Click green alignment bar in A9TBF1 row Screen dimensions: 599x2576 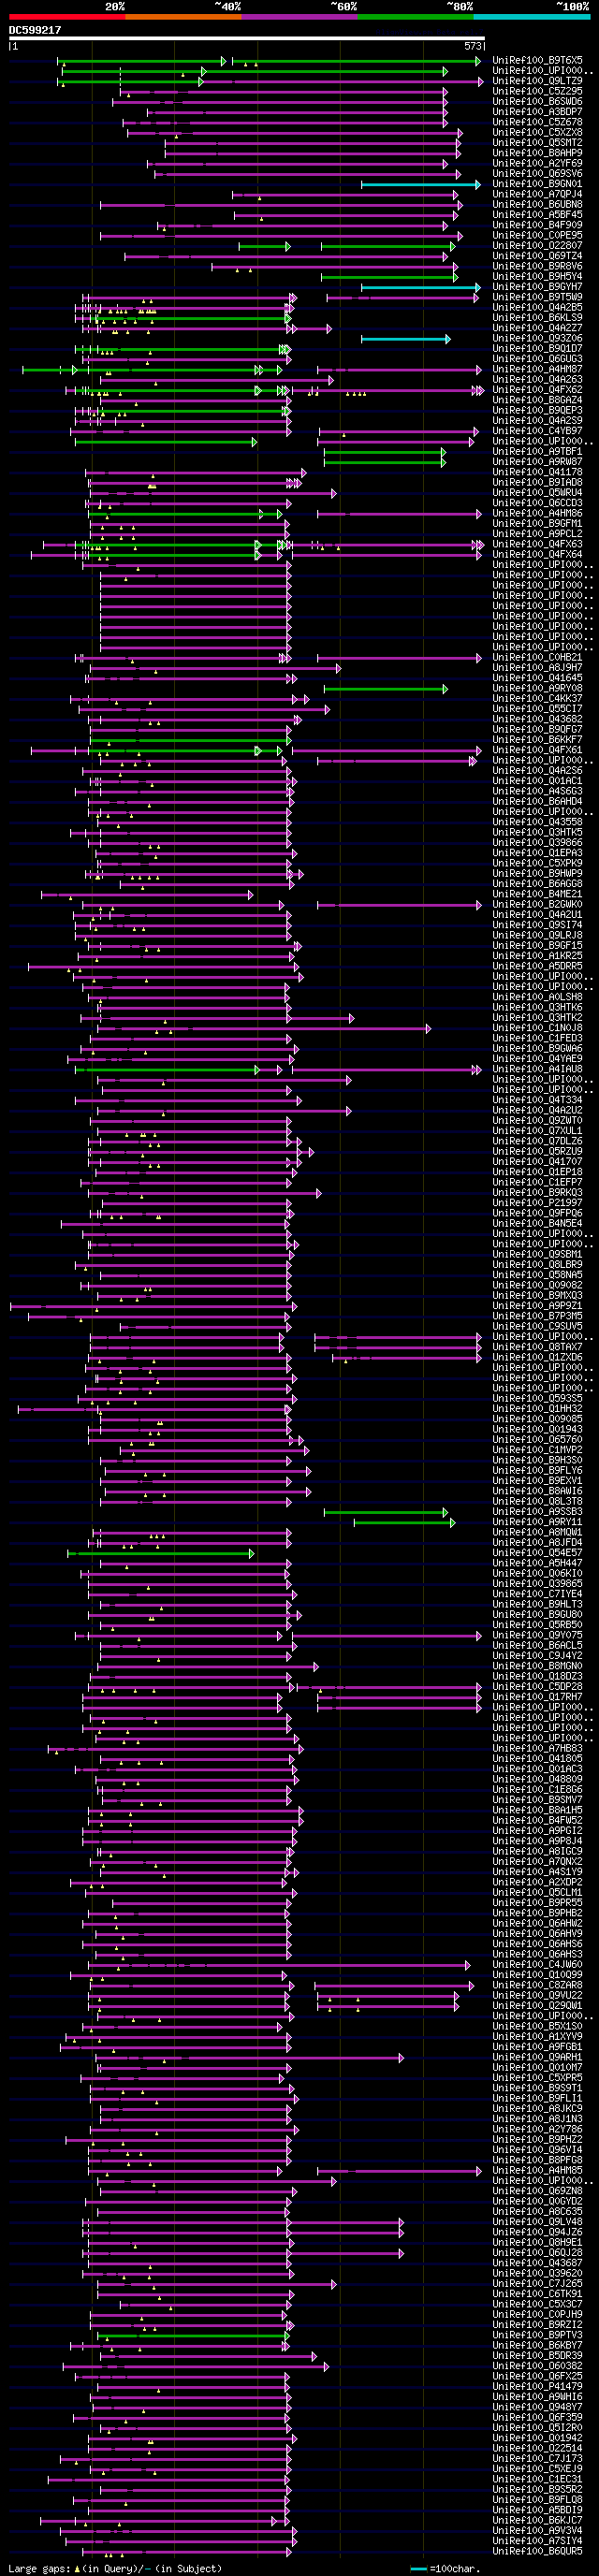(x=385, y=452)
